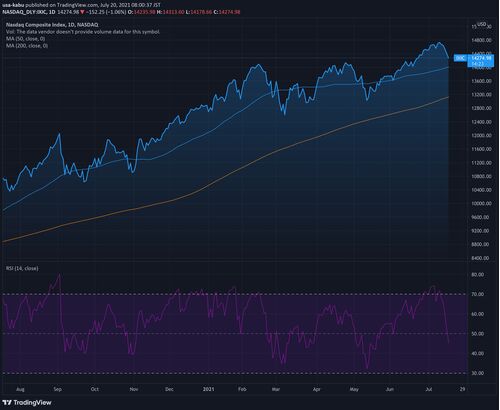Click the NASDAQ_DLY:IXIC, 1D ticker text
Viewport: 500px width, 410px height.
click(x=29, y=12)
